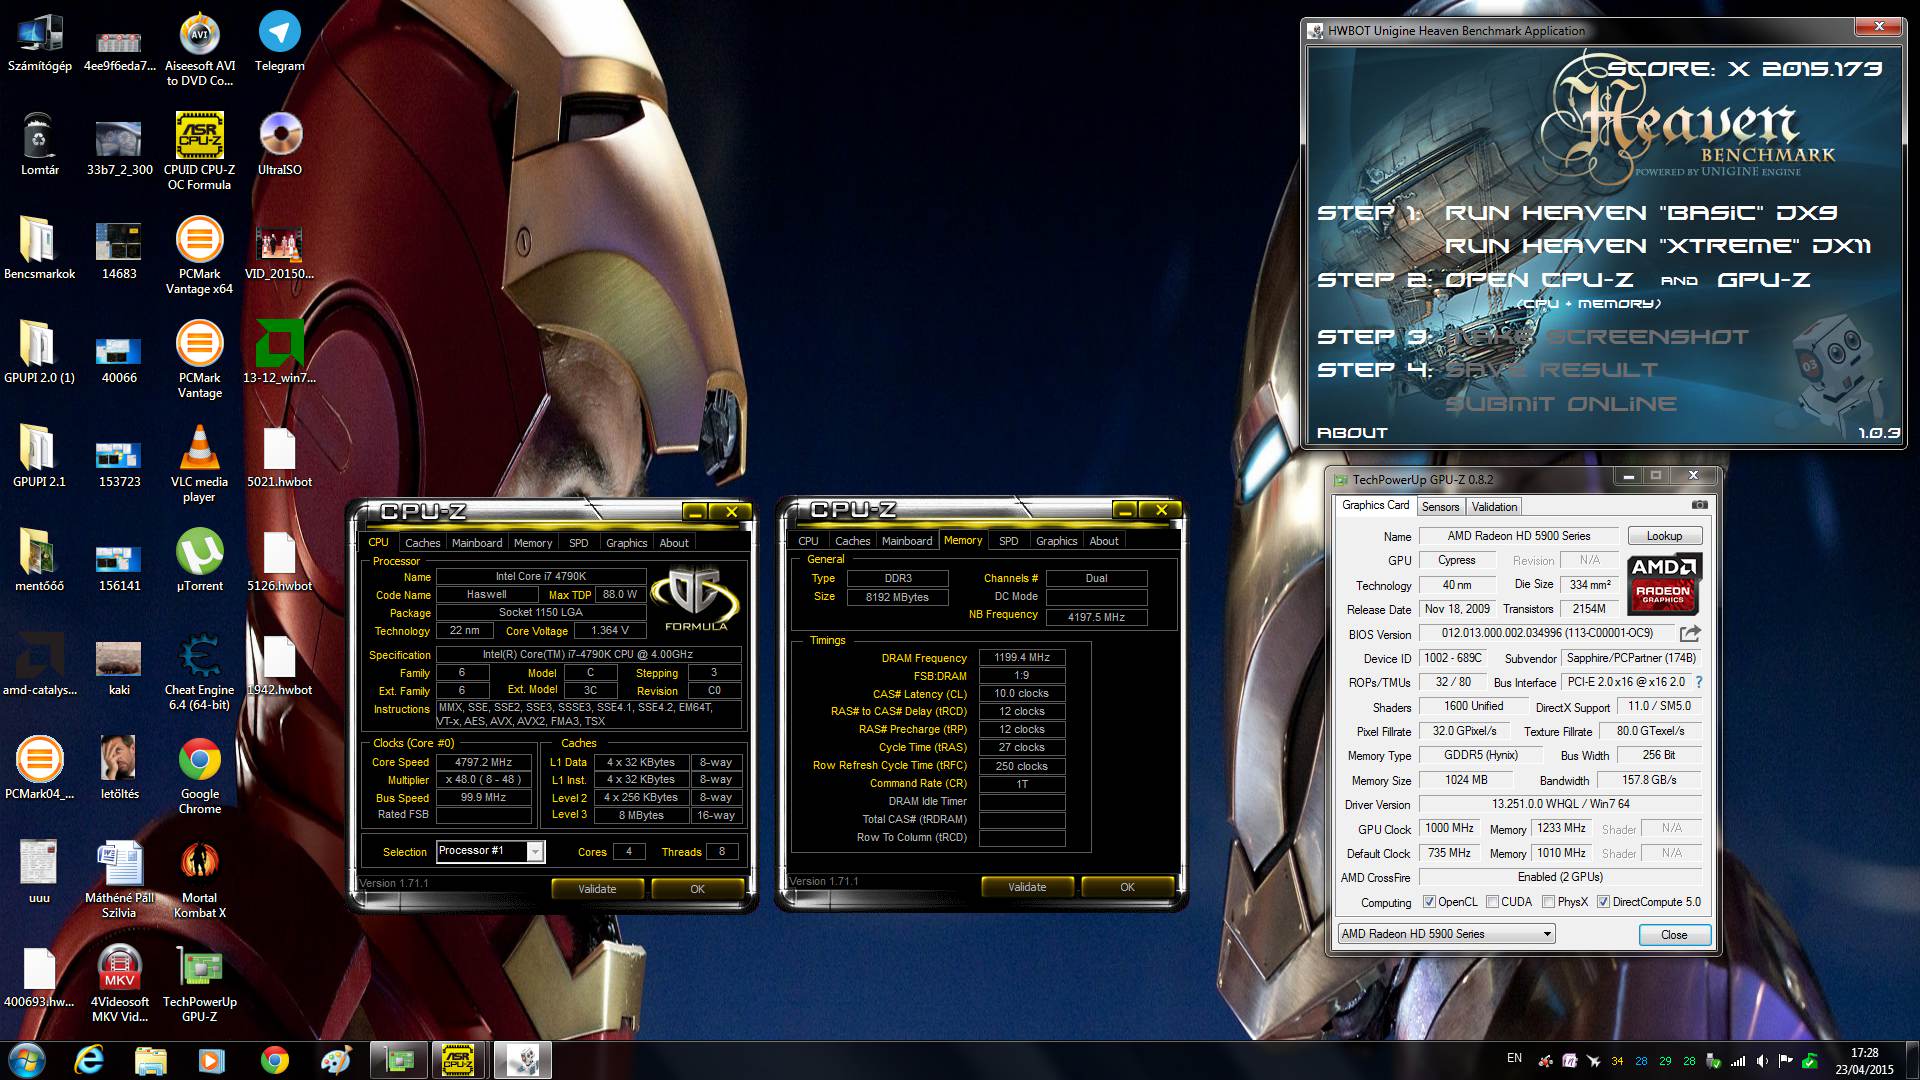Open the Bencsmarkok folder icon
Viewport: 1920px width, 1080px height.
coord(39,249)
